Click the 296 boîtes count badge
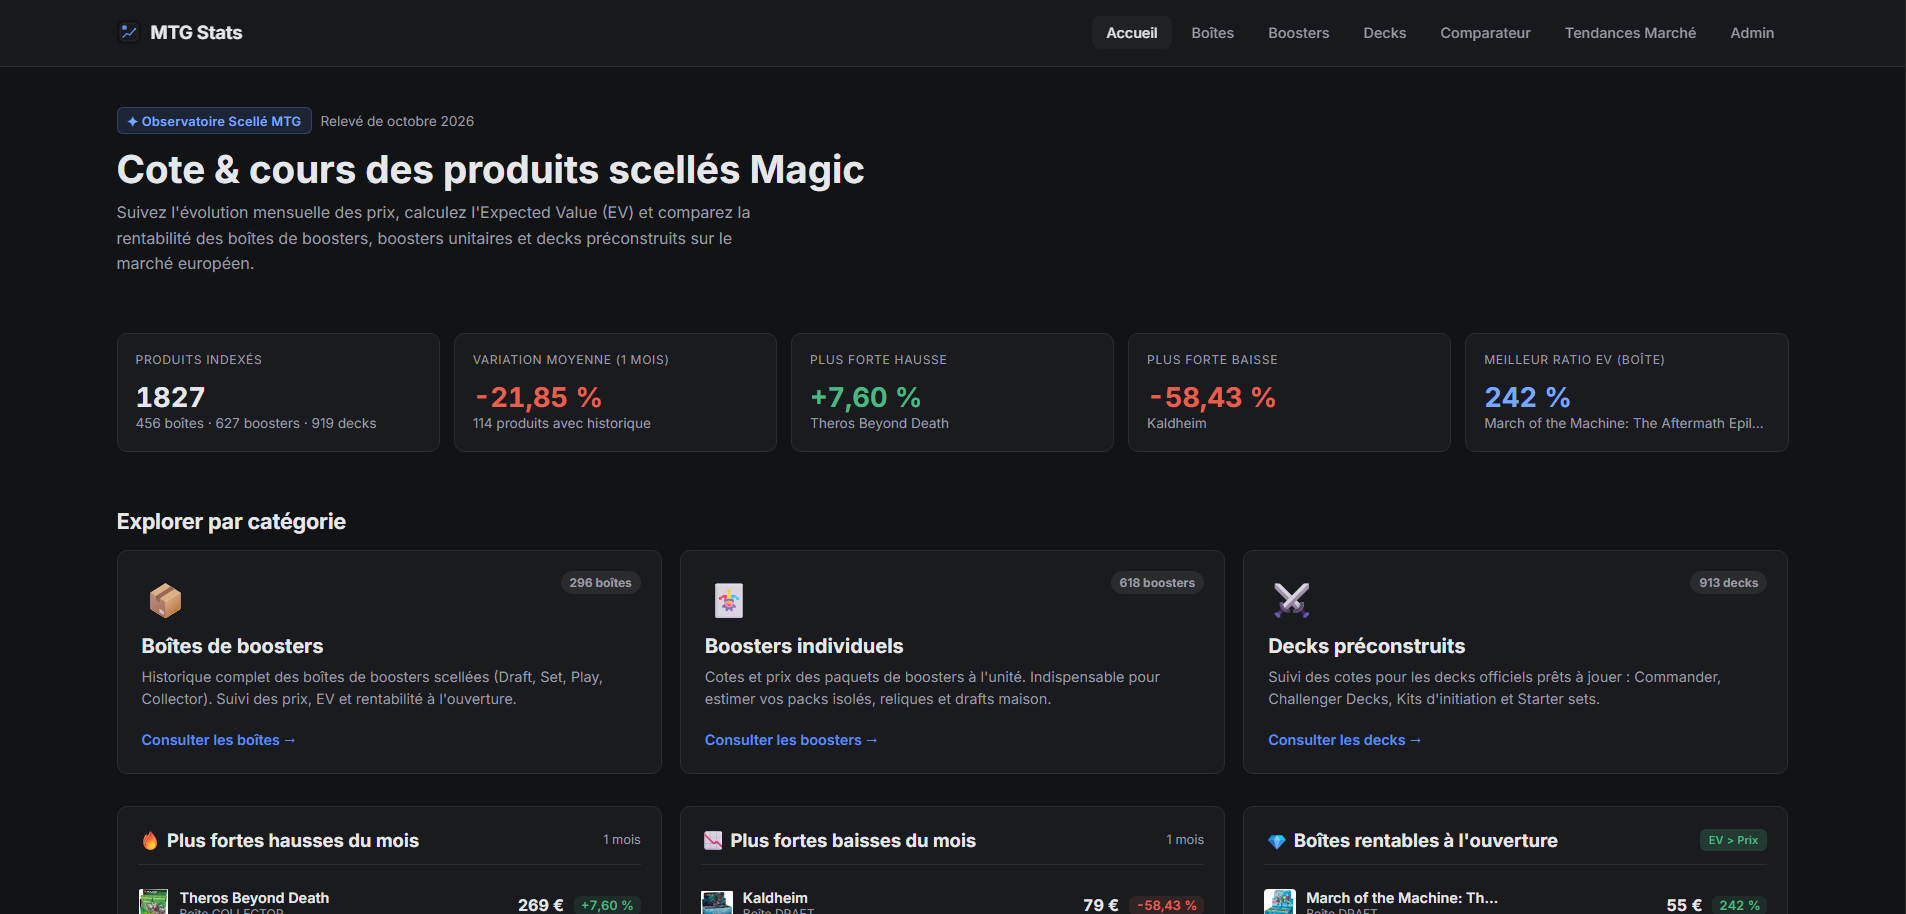This screenshot has height=914, width=1906. click(x=600, y=583)
